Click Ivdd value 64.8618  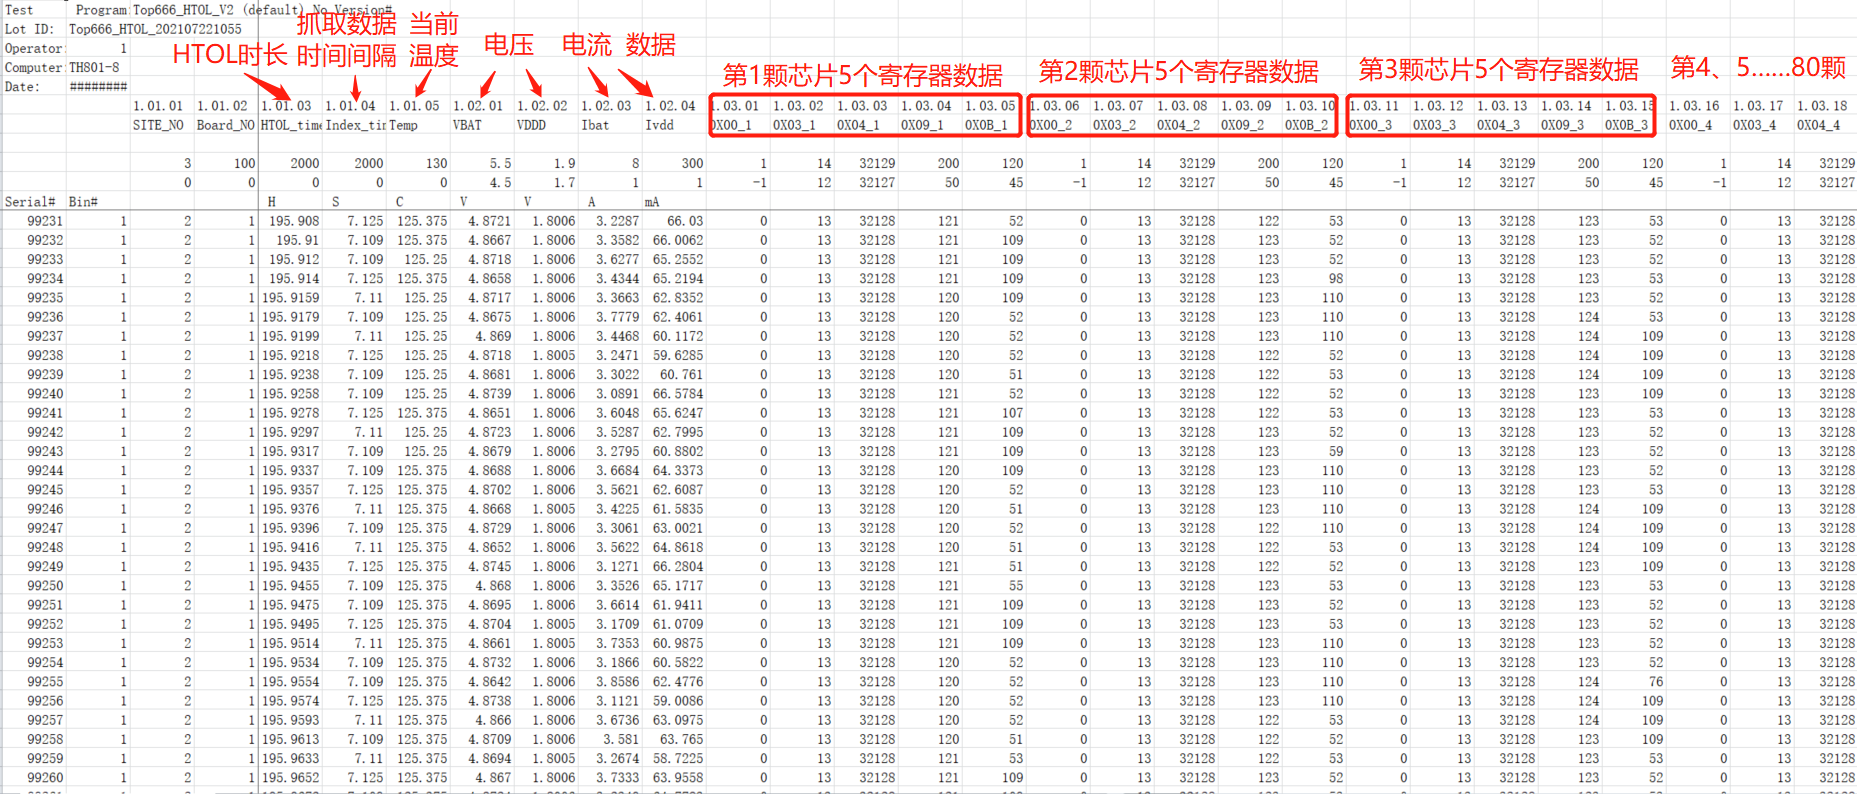pos(678,548)
